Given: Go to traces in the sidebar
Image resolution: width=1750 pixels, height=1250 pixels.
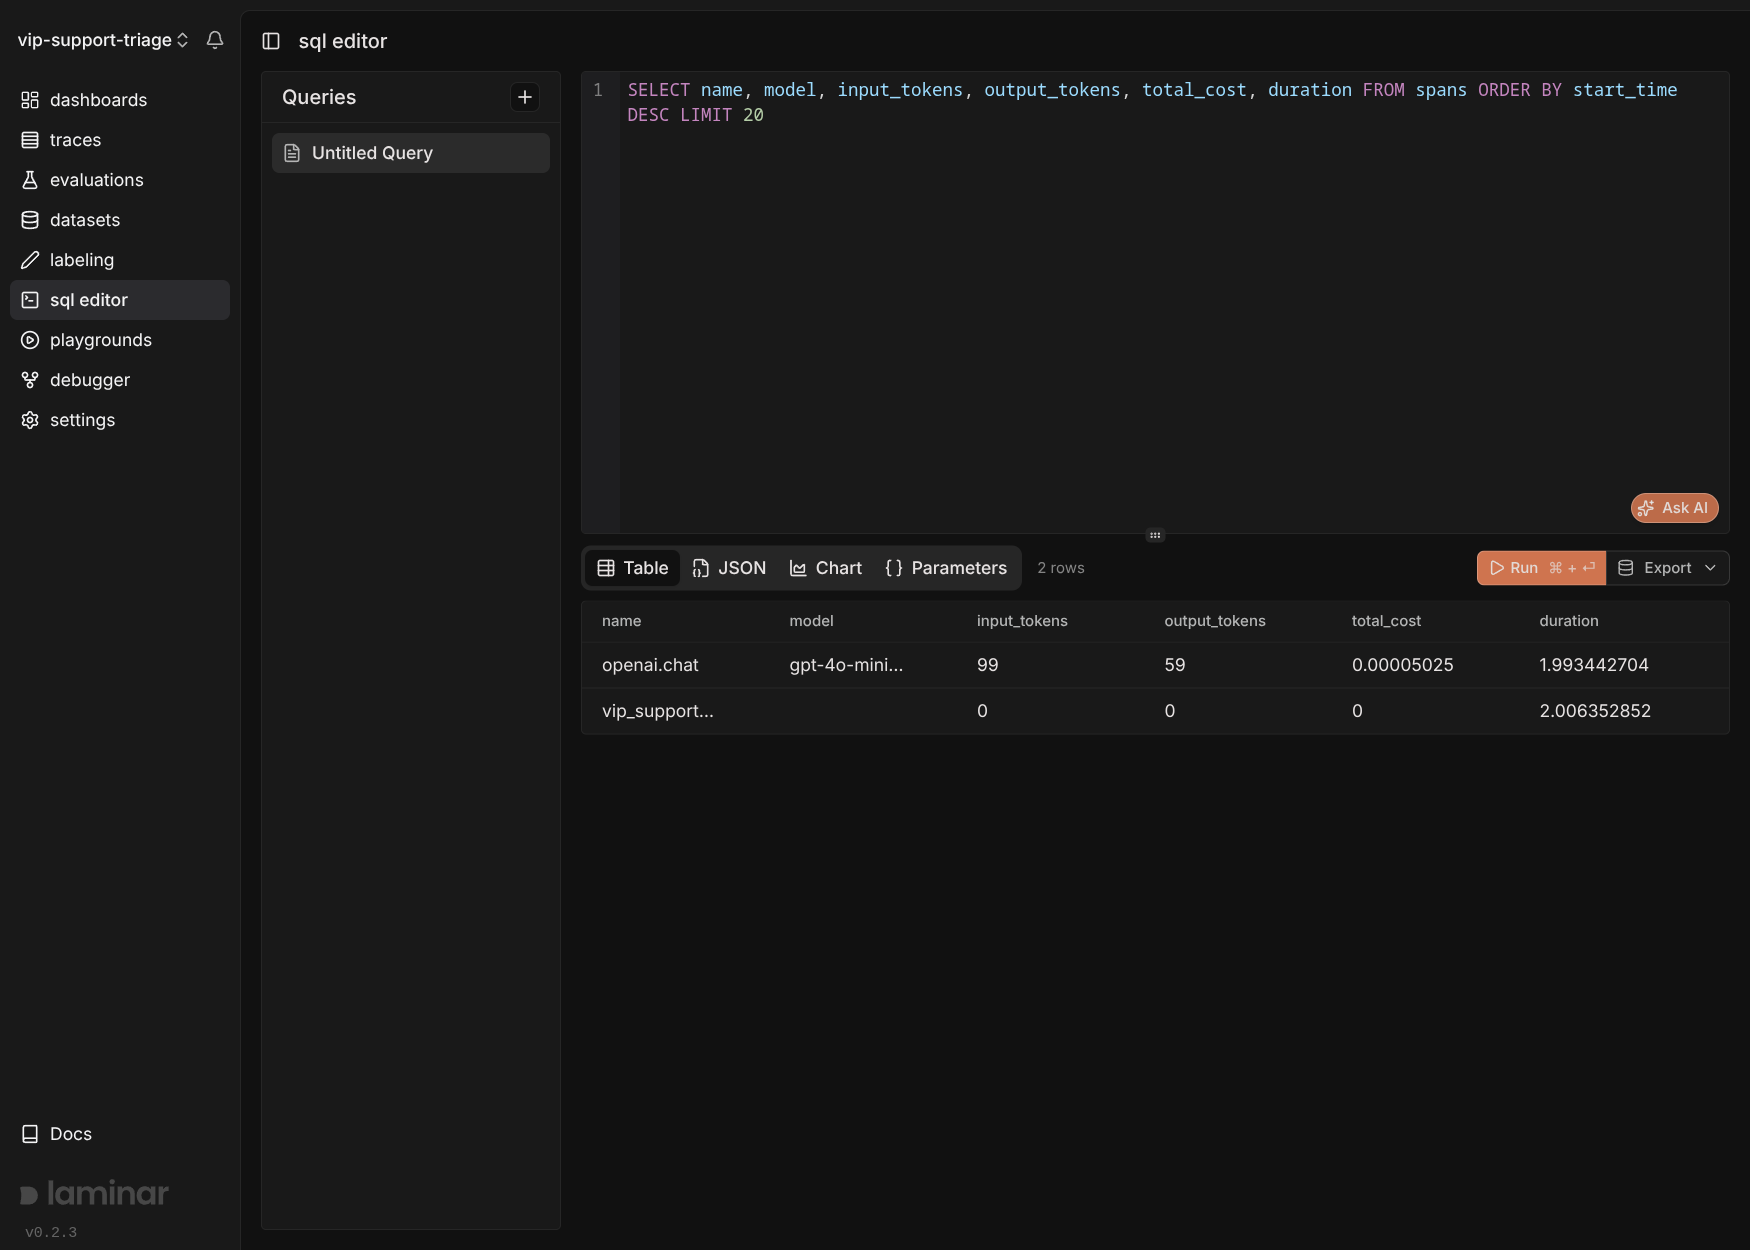Looking at the screenshot, I should pos(120,140).
